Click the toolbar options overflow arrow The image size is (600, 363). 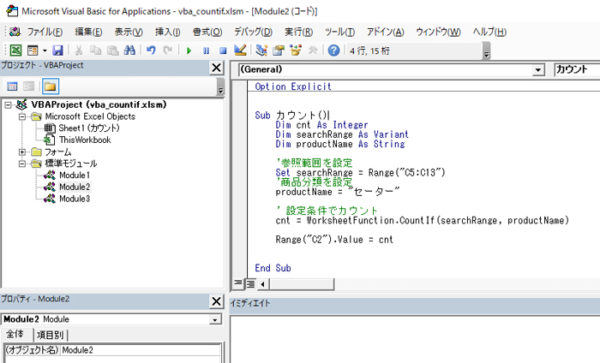[x=486, y=51]
